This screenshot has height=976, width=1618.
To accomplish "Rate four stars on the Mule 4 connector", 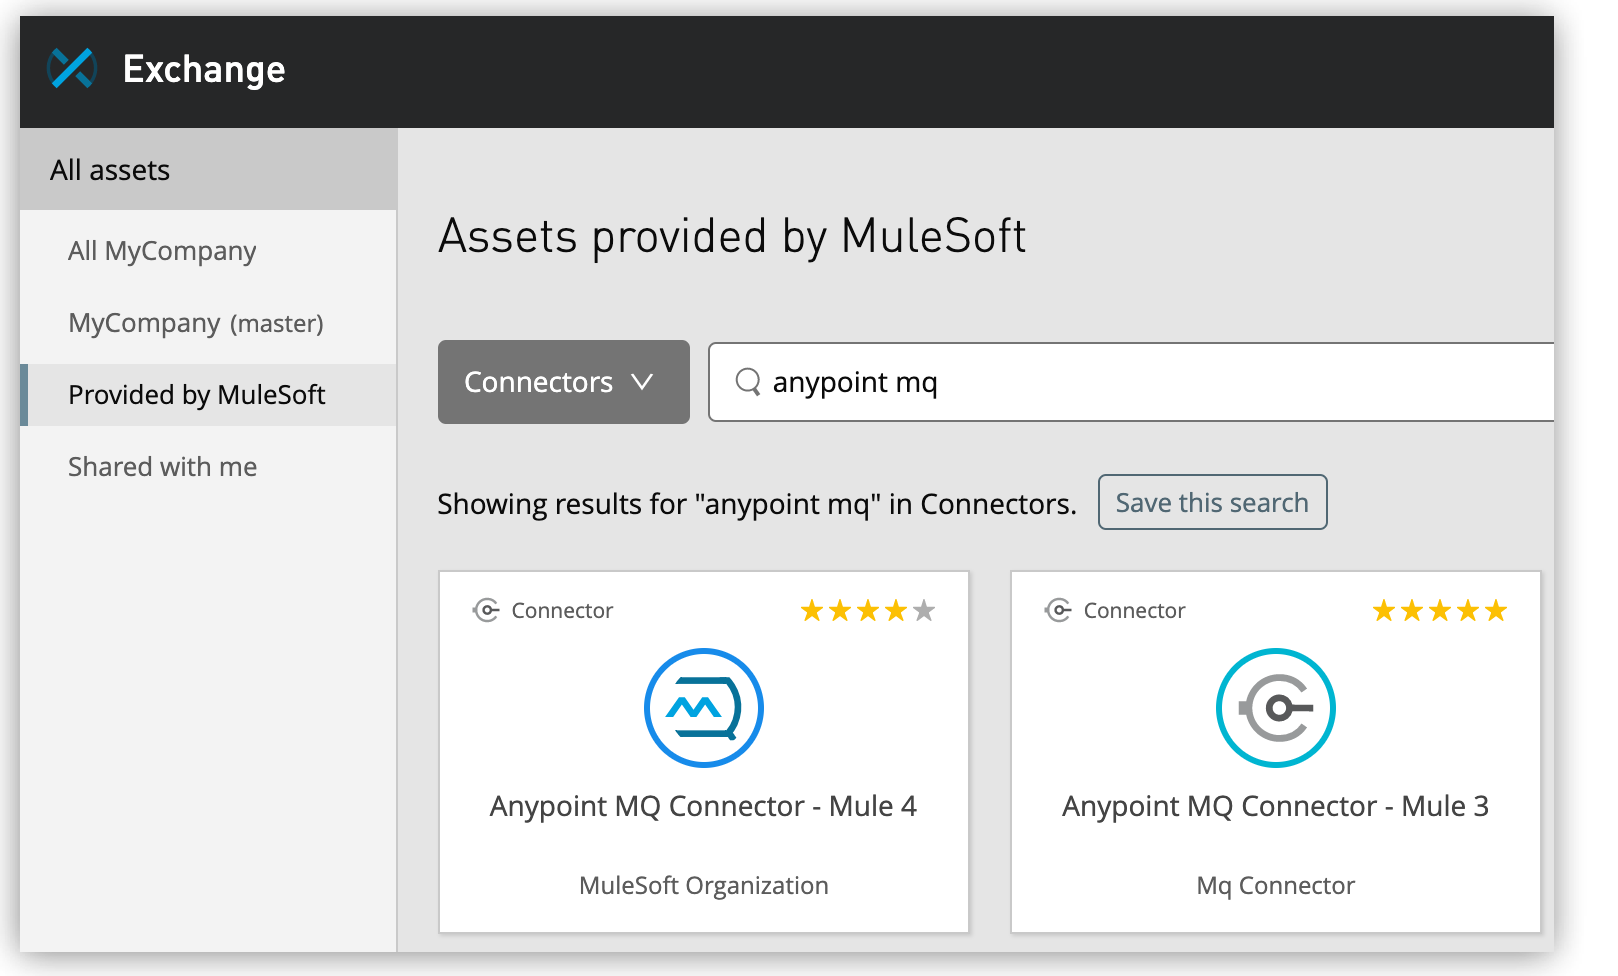I will 895,608.
